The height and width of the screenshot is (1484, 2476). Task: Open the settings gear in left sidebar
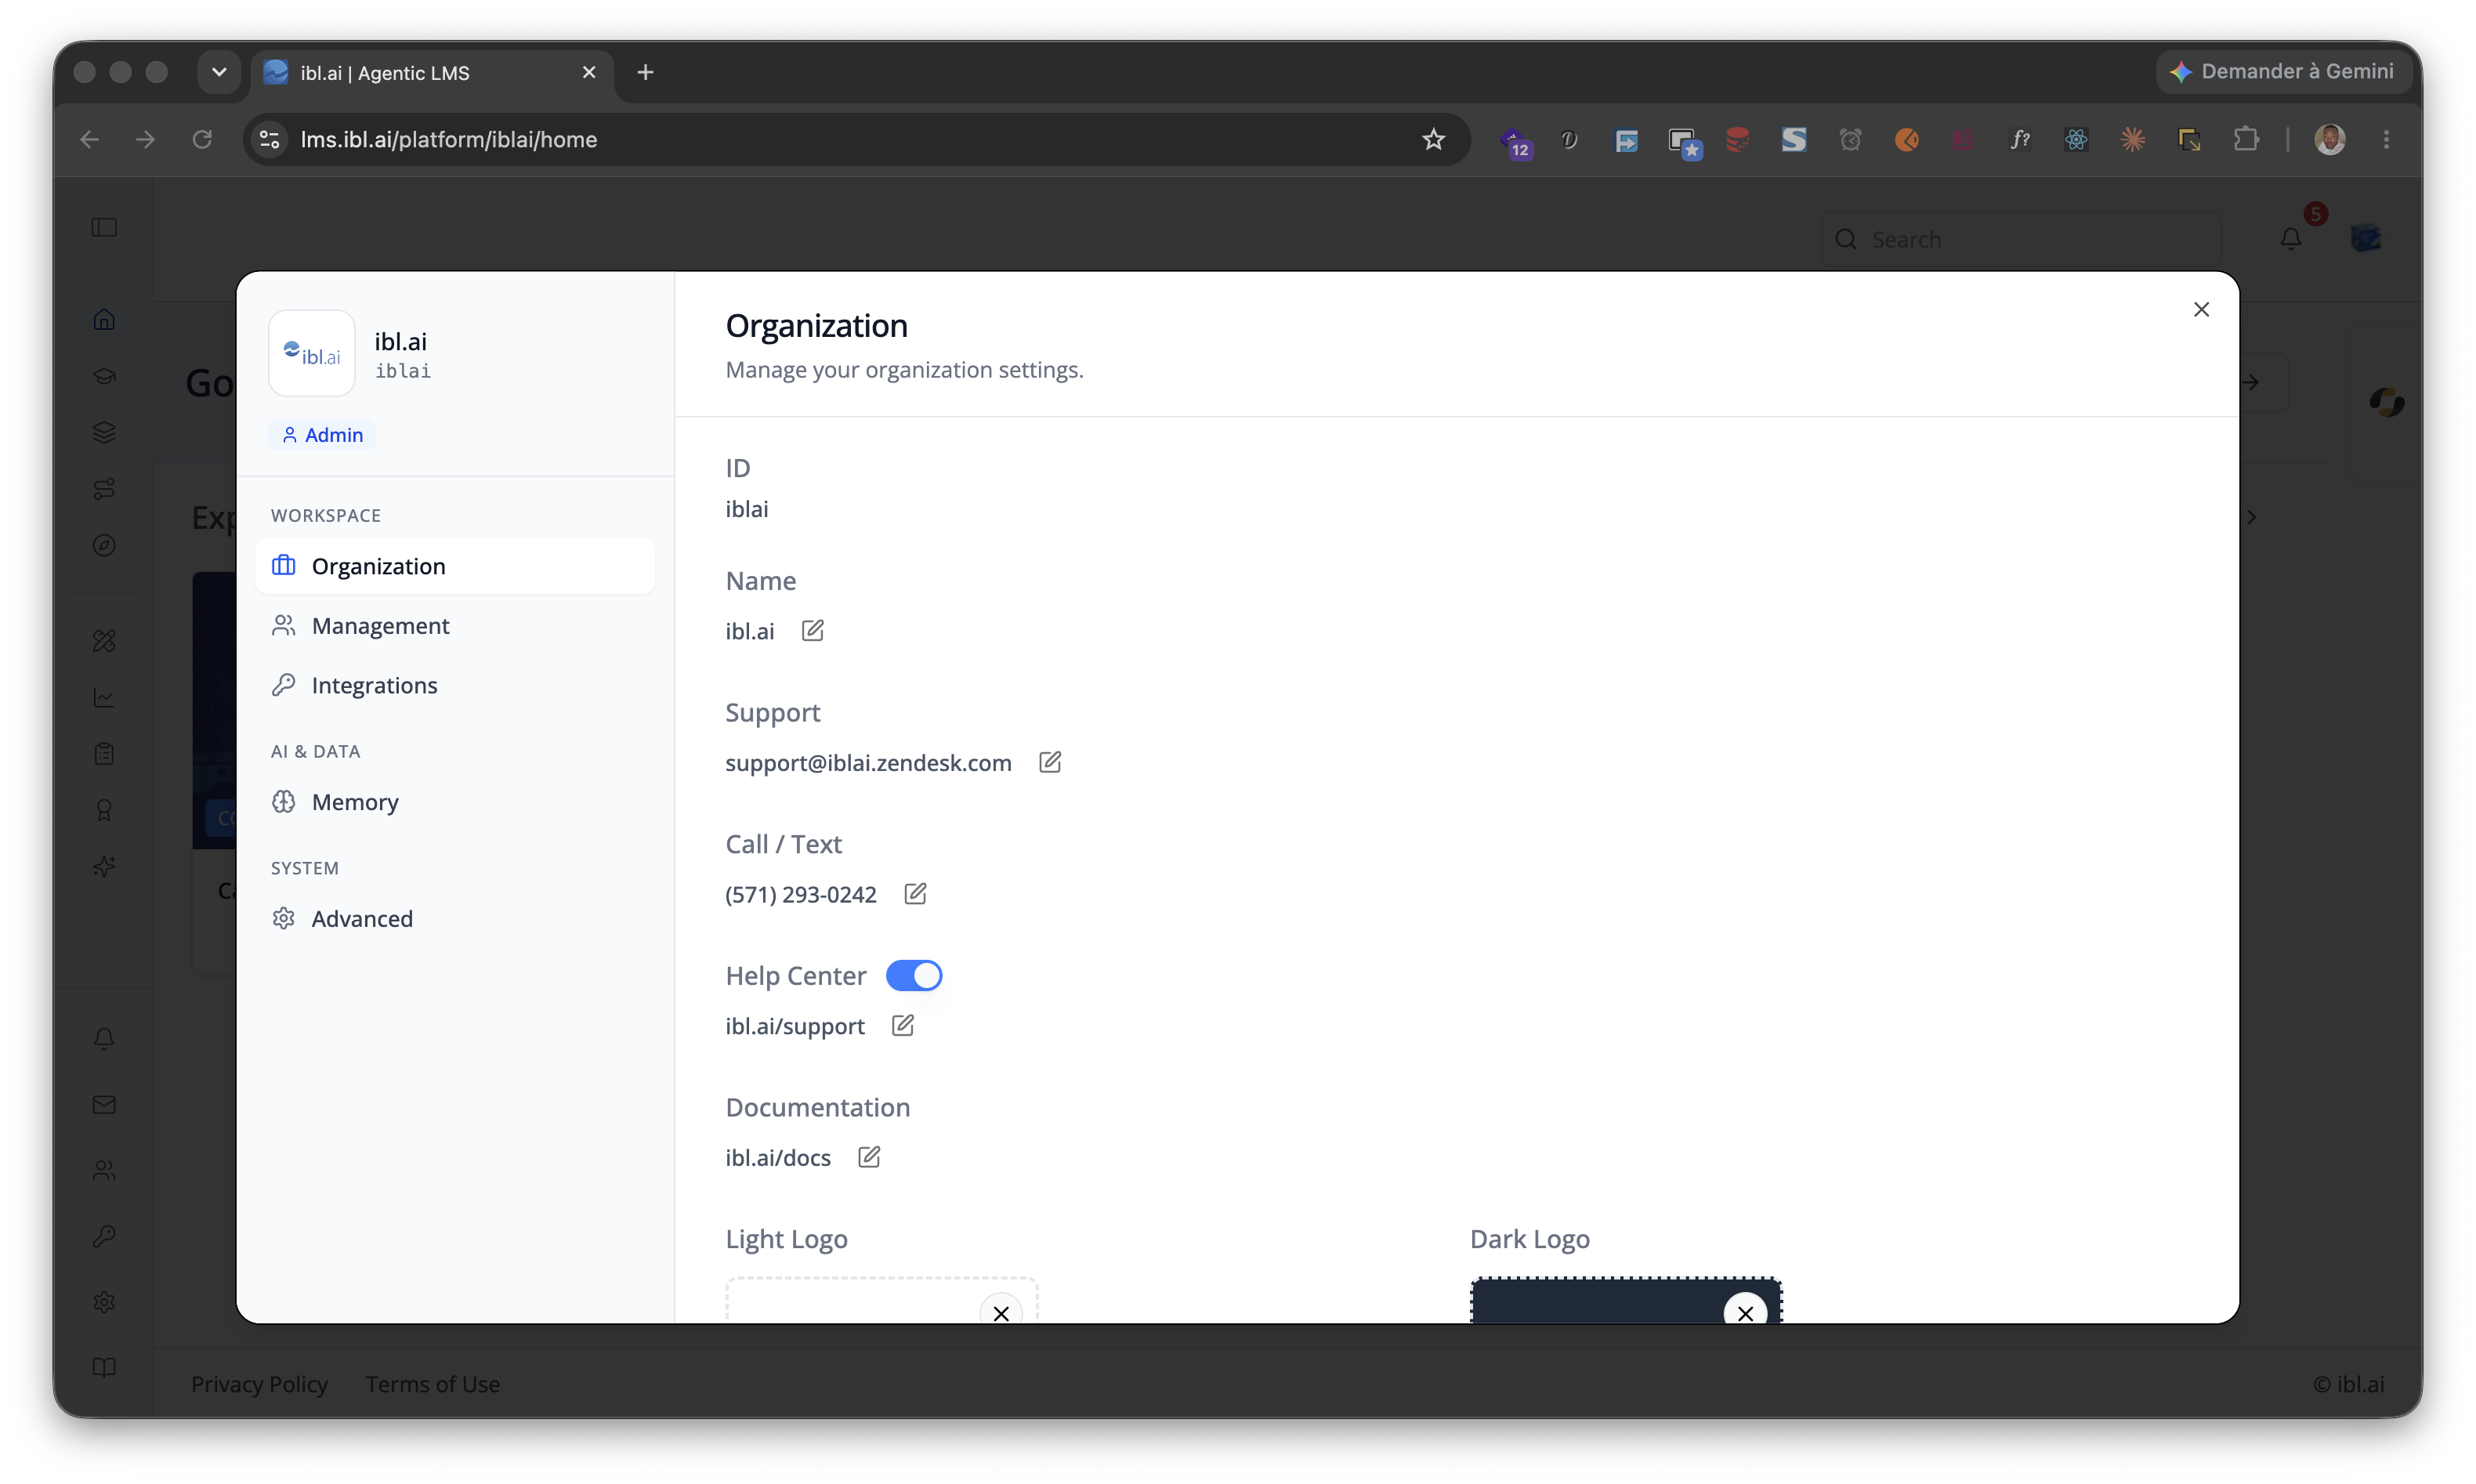pyautogui.click(x=104, y=1302)
